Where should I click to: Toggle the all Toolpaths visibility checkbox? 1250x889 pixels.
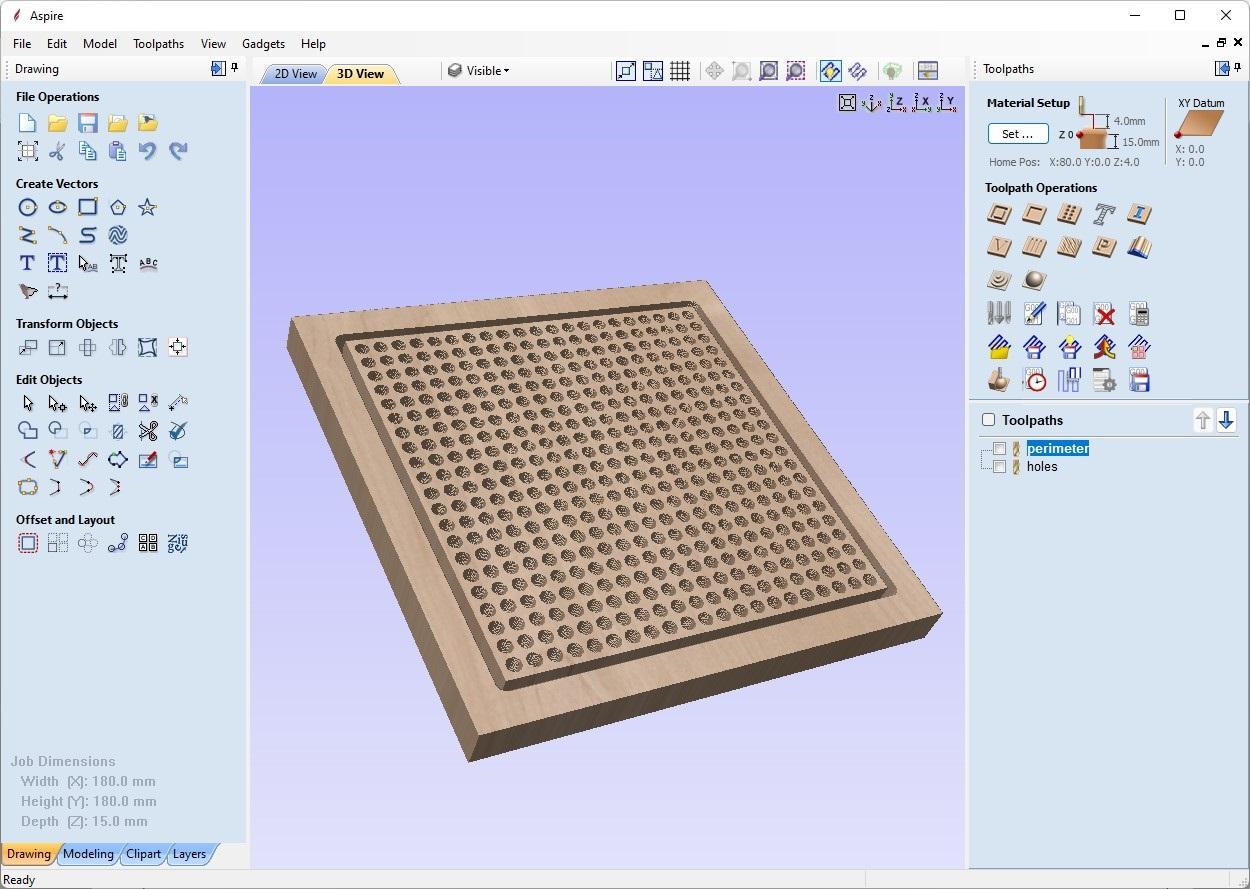989,420
